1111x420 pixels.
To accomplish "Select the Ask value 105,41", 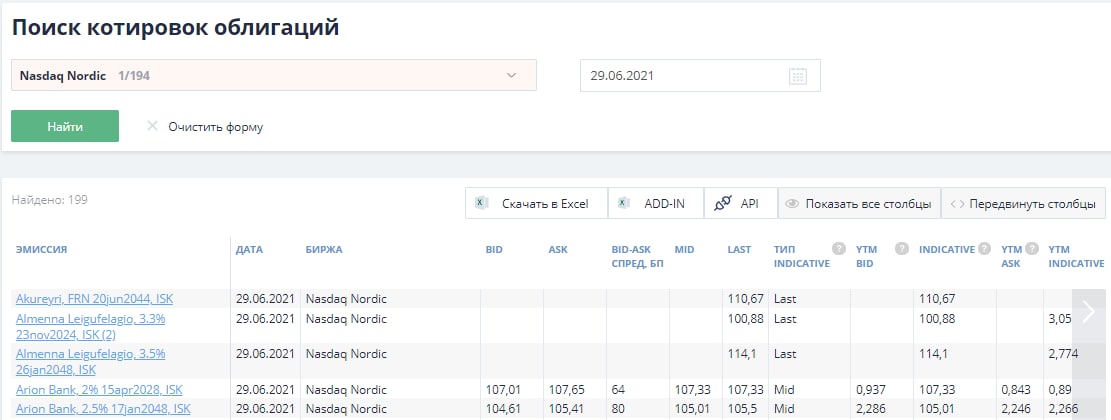I will pos(566,409).
